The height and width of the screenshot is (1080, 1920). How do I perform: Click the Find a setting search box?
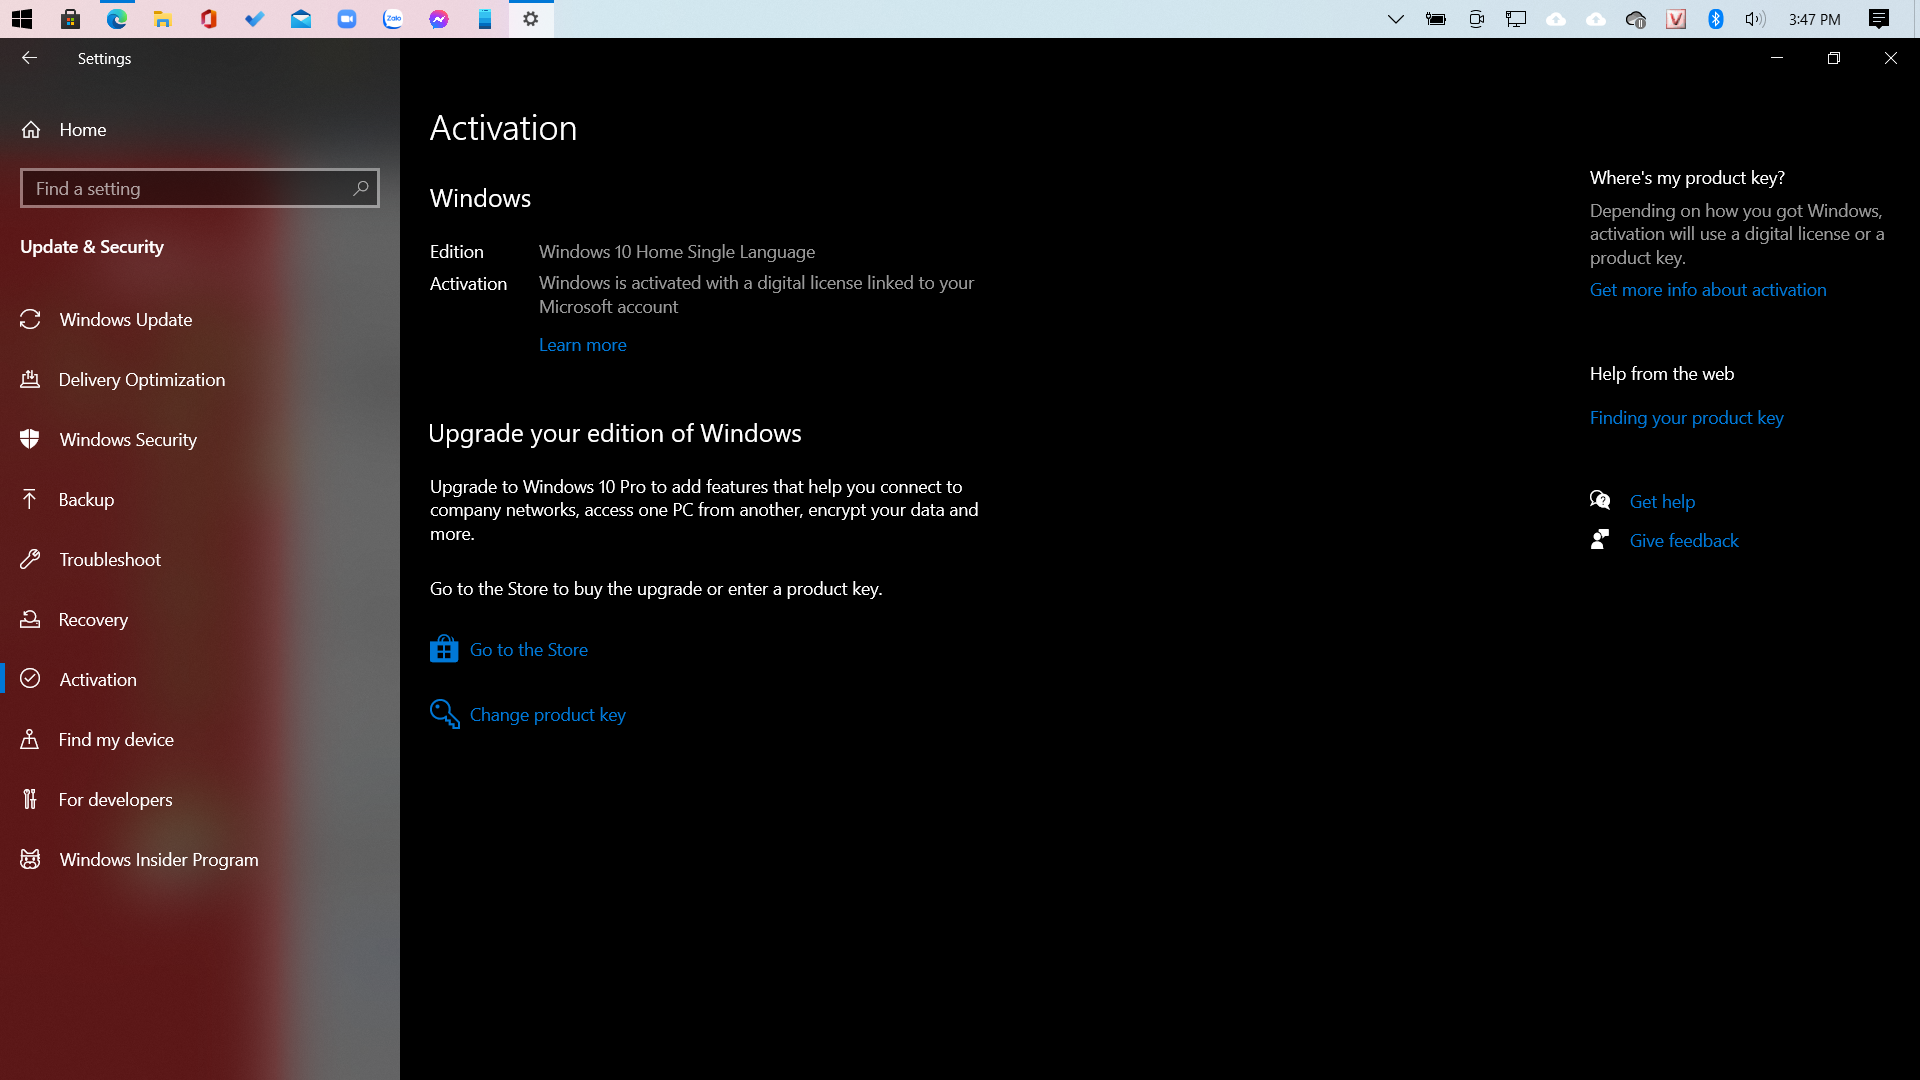200,188
